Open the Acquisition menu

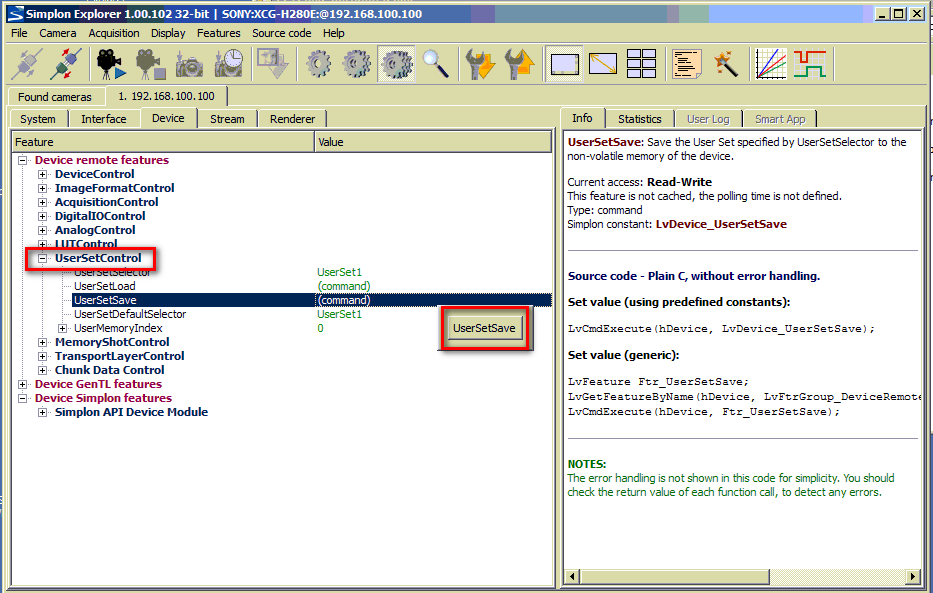tap(114, 33)
